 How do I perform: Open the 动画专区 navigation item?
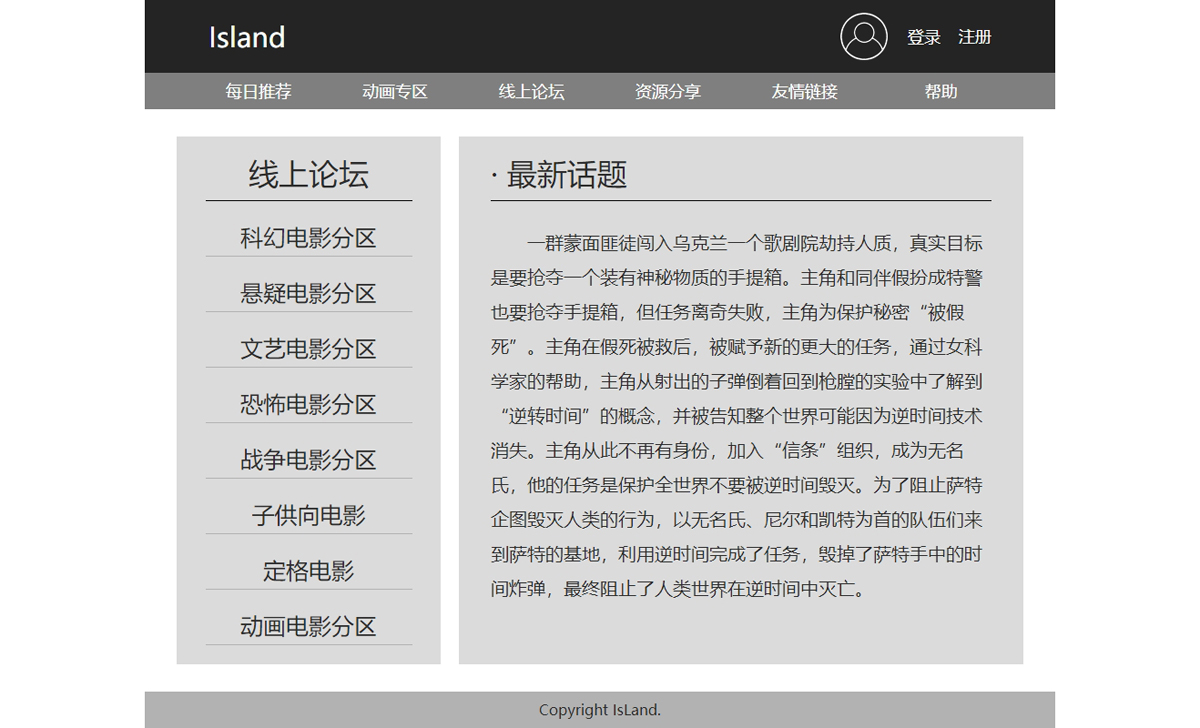tap(395, 91)
